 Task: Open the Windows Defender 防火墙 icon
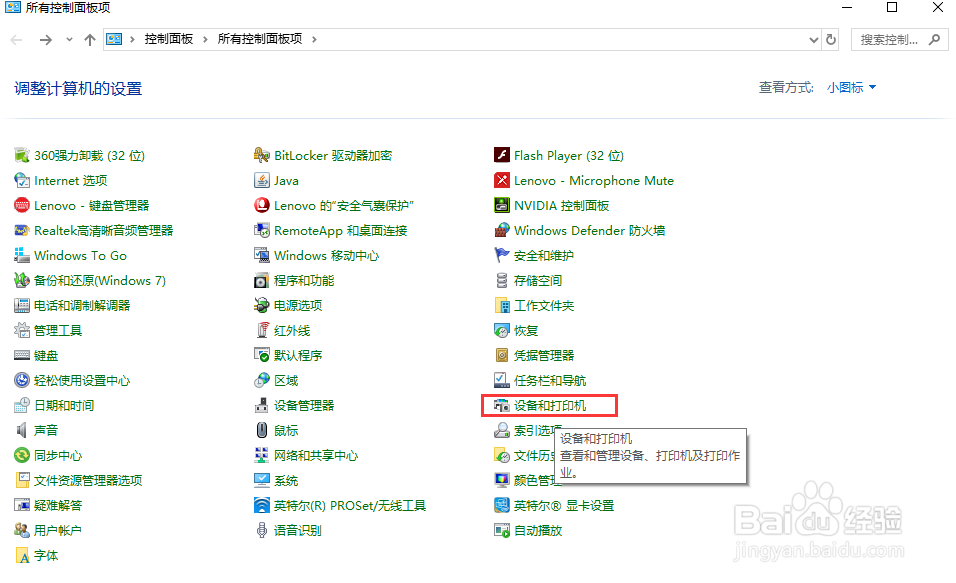tap(502, 231)
